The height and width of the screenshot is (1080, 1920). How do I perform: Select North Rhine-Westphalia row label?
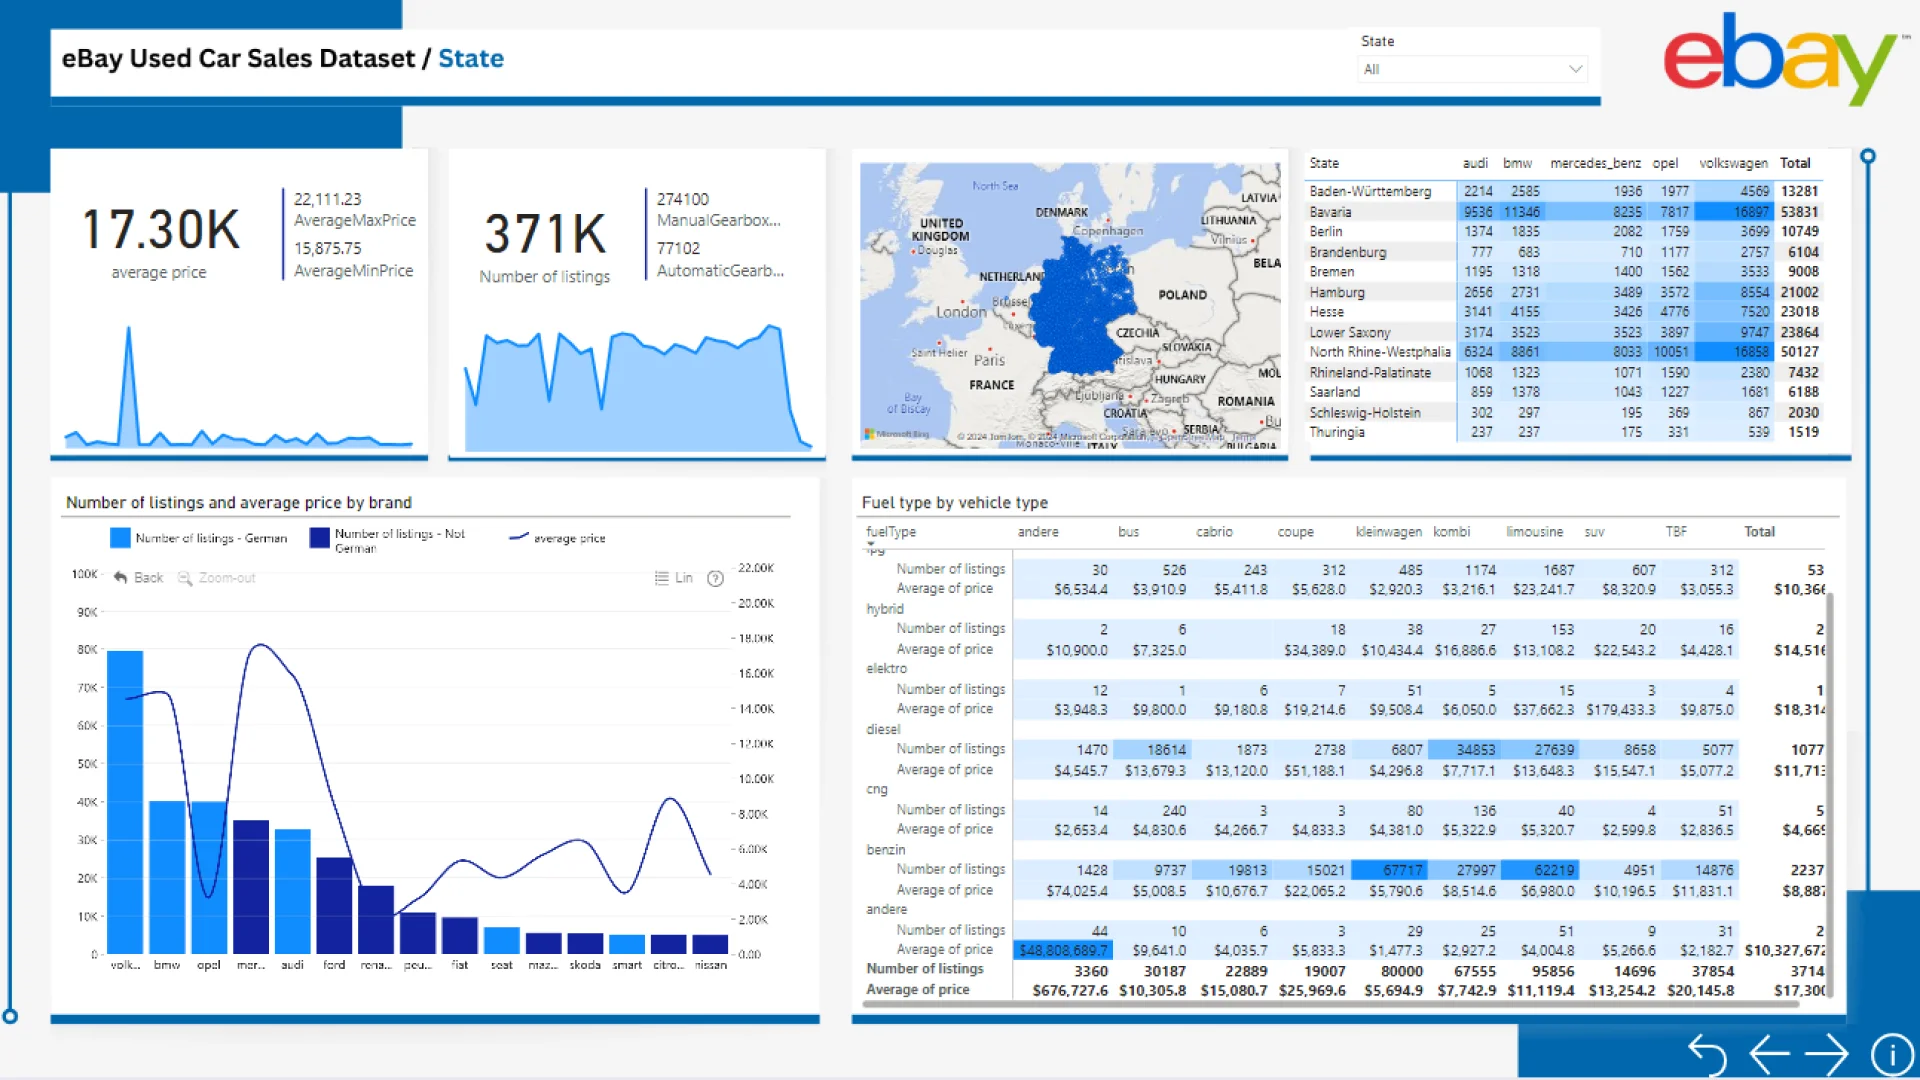pos(1380,352)
